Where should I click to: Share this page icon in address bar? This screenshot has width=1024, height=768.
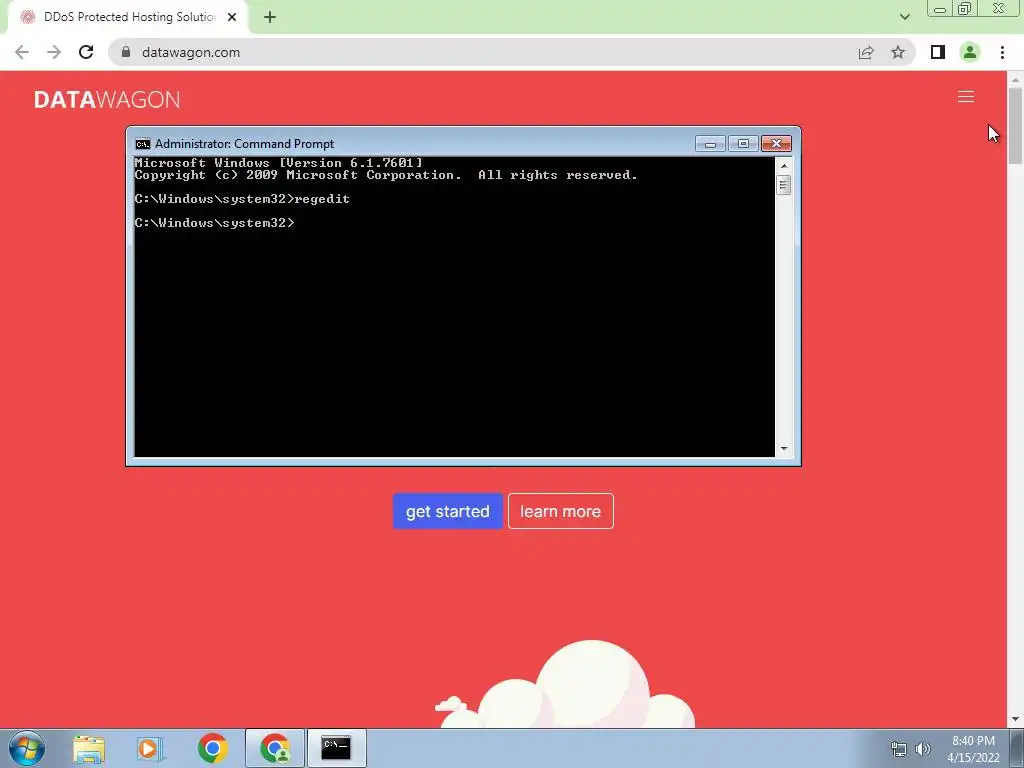point(866,52)
